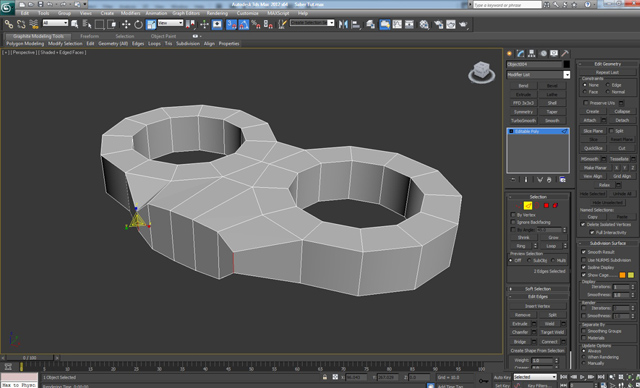Switch to the Freeform ribbon tab
The width and height of the screenshot is (640, 388).
click(89, 36)
